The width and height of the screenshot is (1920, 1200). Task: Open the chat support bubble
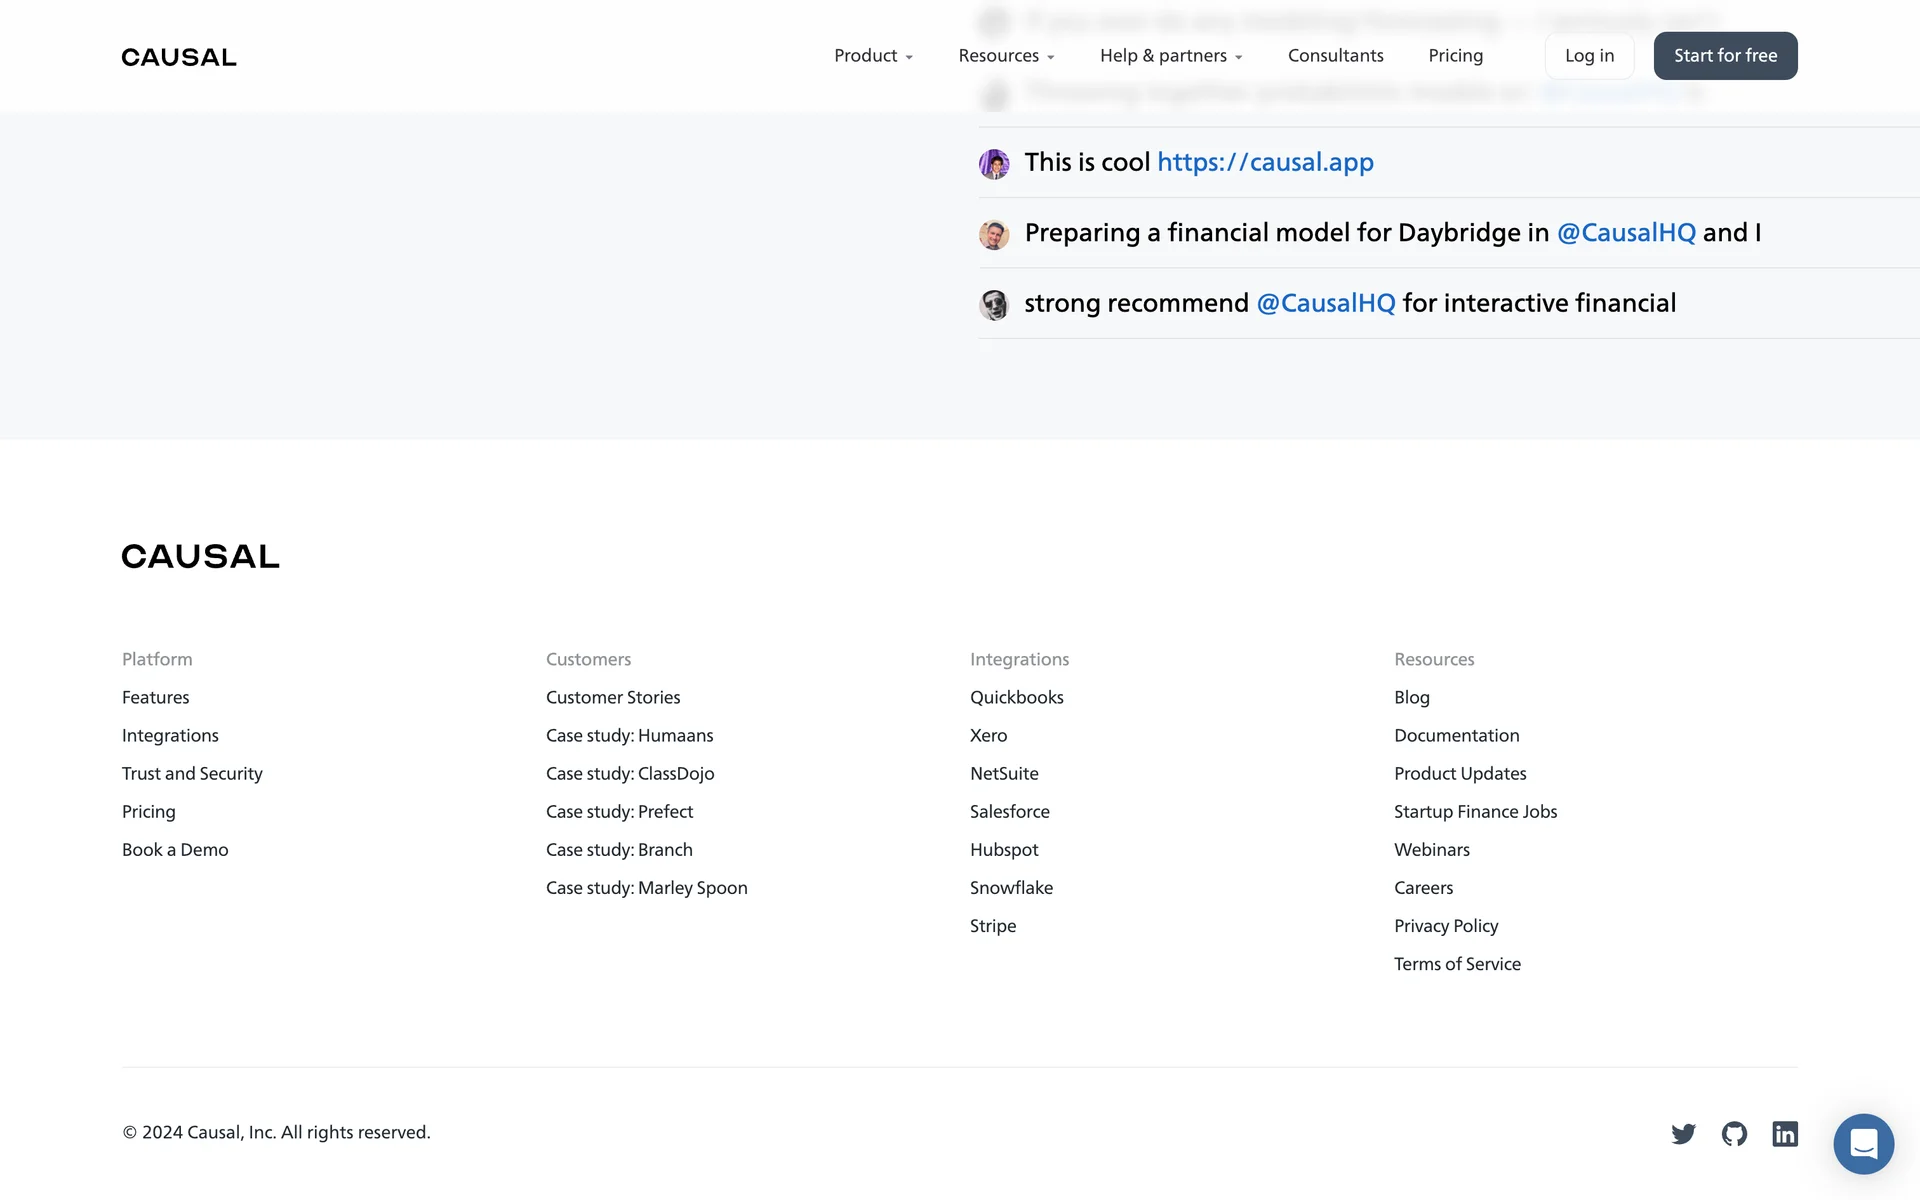coord(1863,1143)
